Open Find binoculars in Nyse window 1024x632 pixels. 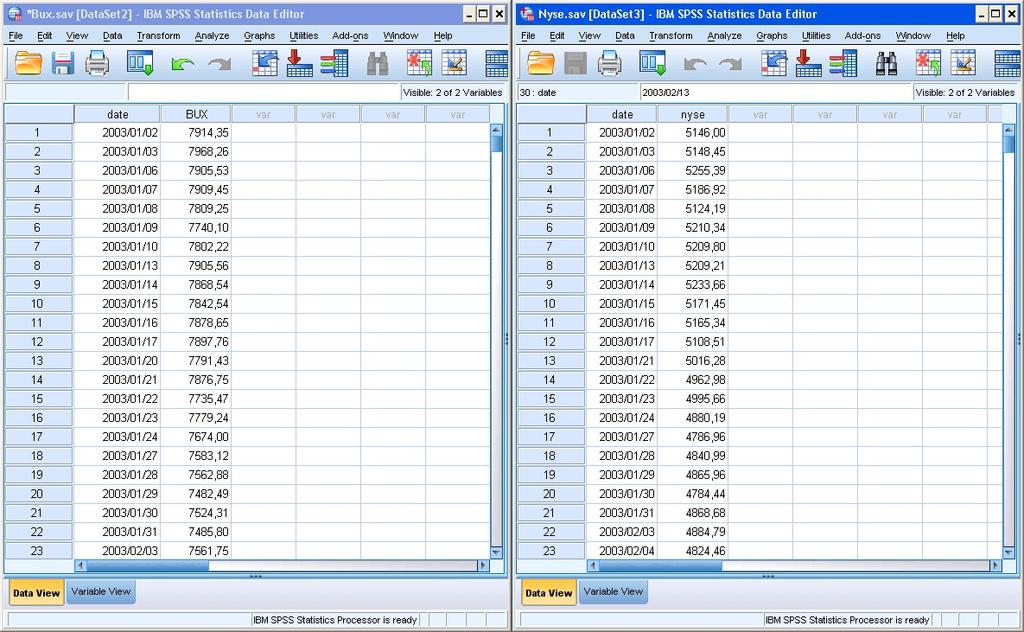tap(886, 63)
